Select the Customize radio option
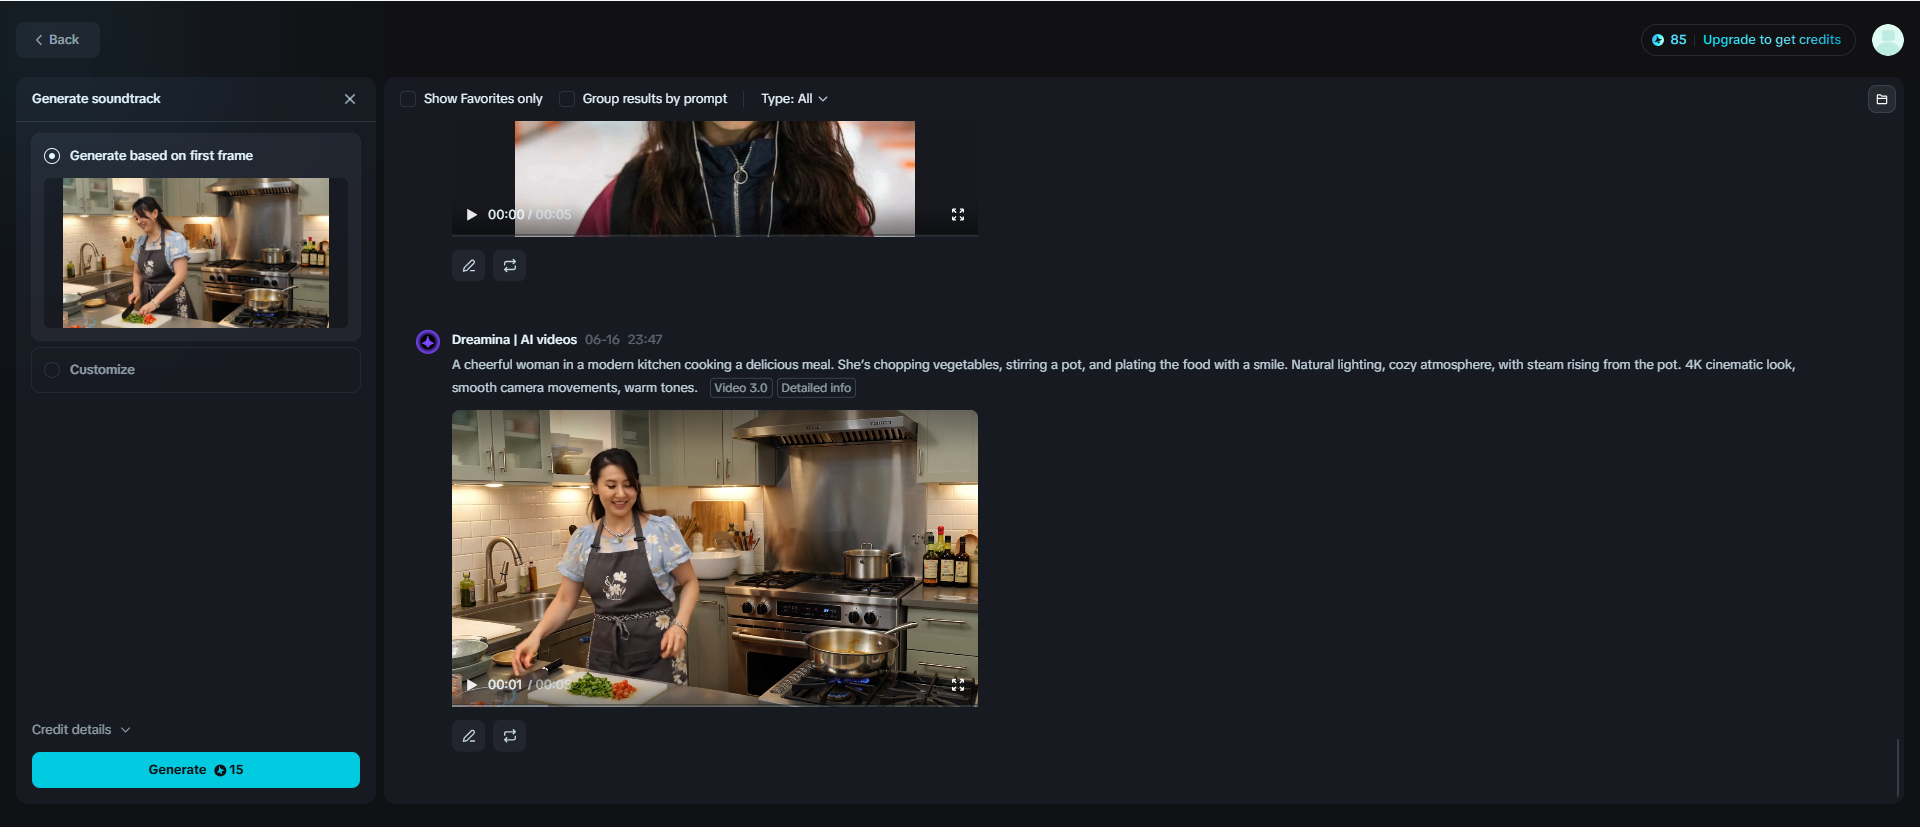Image resolution: width=1920 pixels, height=827 pixels. (52, 370)
